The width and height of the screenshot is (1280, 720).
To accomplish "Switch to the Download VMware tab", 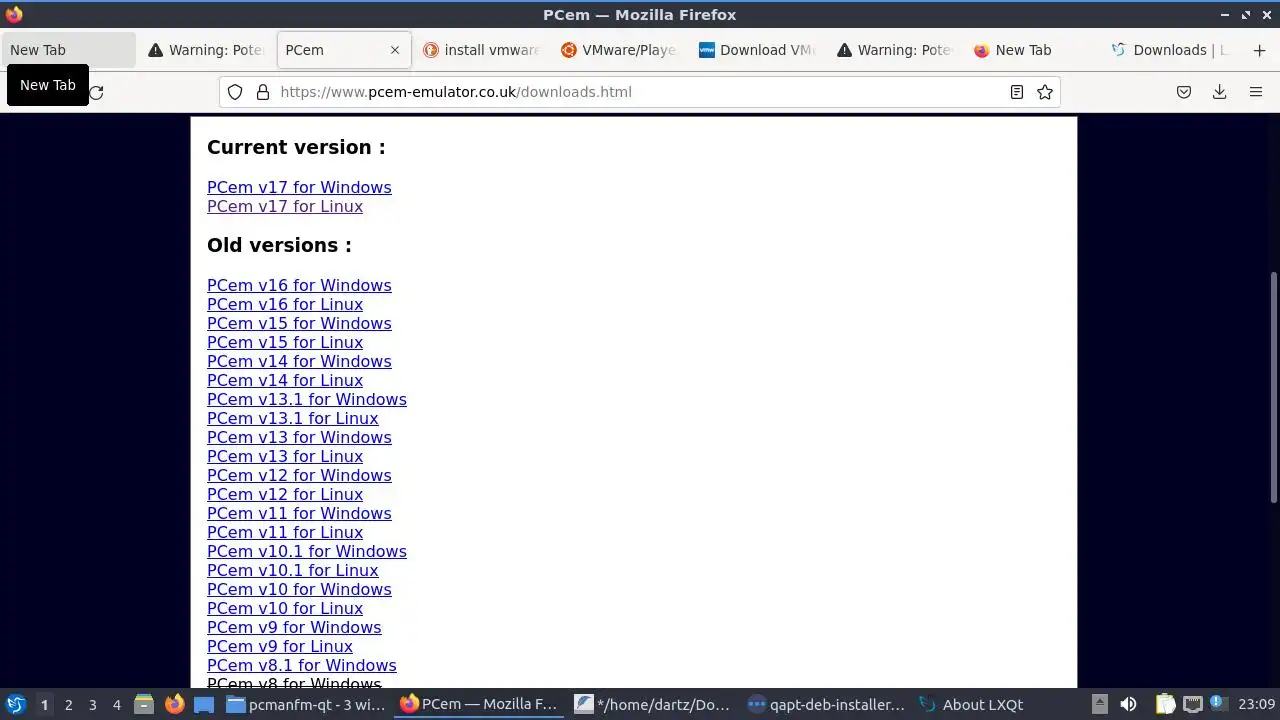I will [757, 50].
